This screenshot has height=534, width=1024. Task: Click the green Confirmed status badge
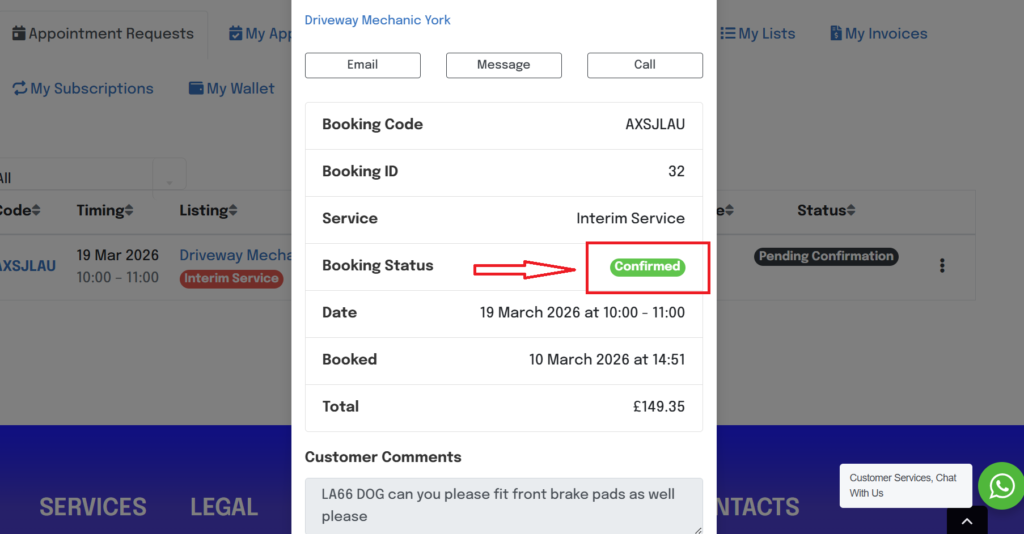click(x=648, y=267)
